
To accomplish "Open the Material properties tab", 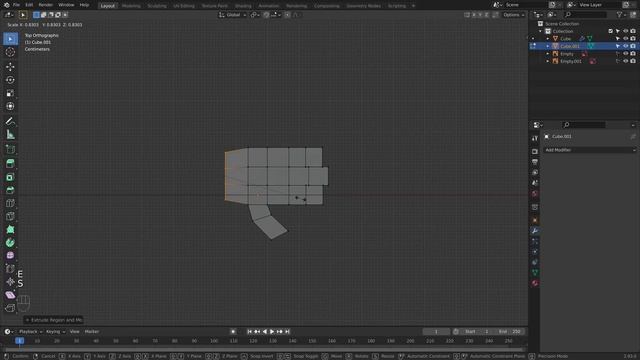I will coord(535,283).
